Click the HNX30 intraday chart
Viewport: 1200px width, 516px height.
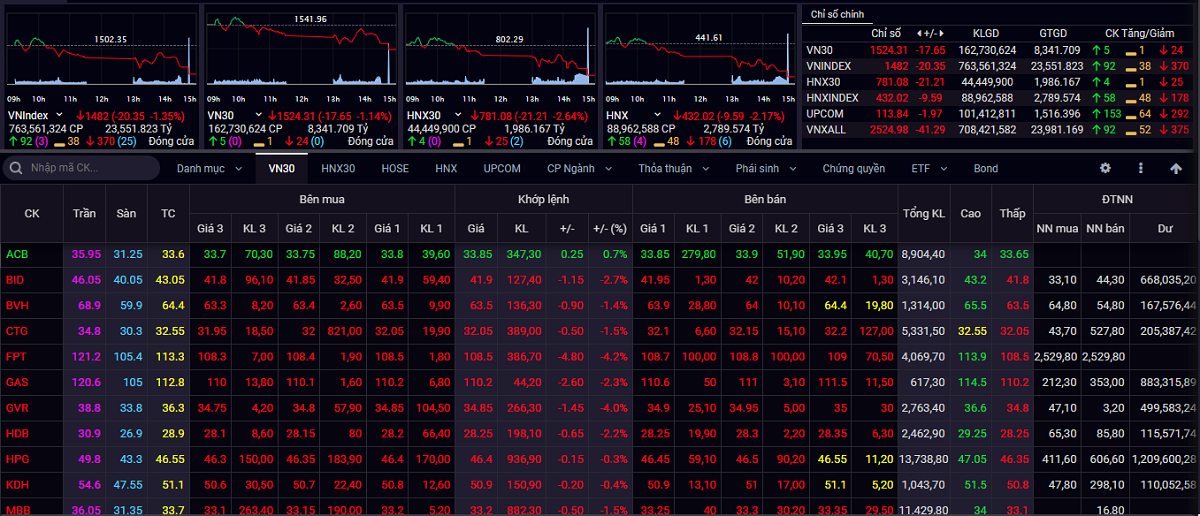500,49
